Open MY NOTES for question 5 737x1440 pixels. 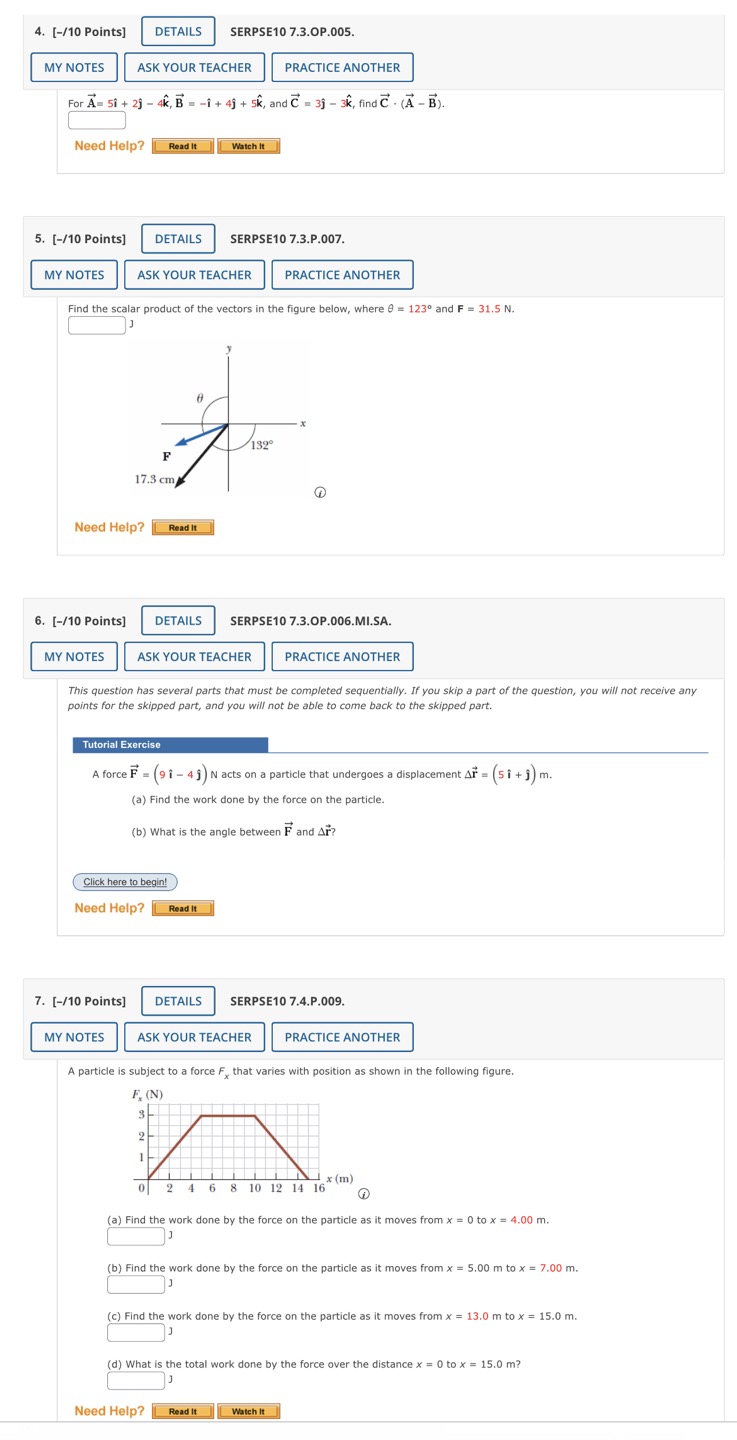(73, 274)
